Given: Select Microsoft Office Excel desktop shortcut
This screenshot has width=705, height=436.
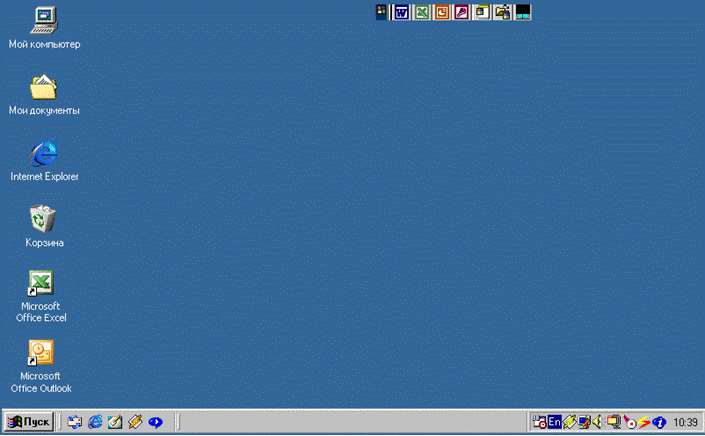Looking at the screenshot, I should click(41, 284).
